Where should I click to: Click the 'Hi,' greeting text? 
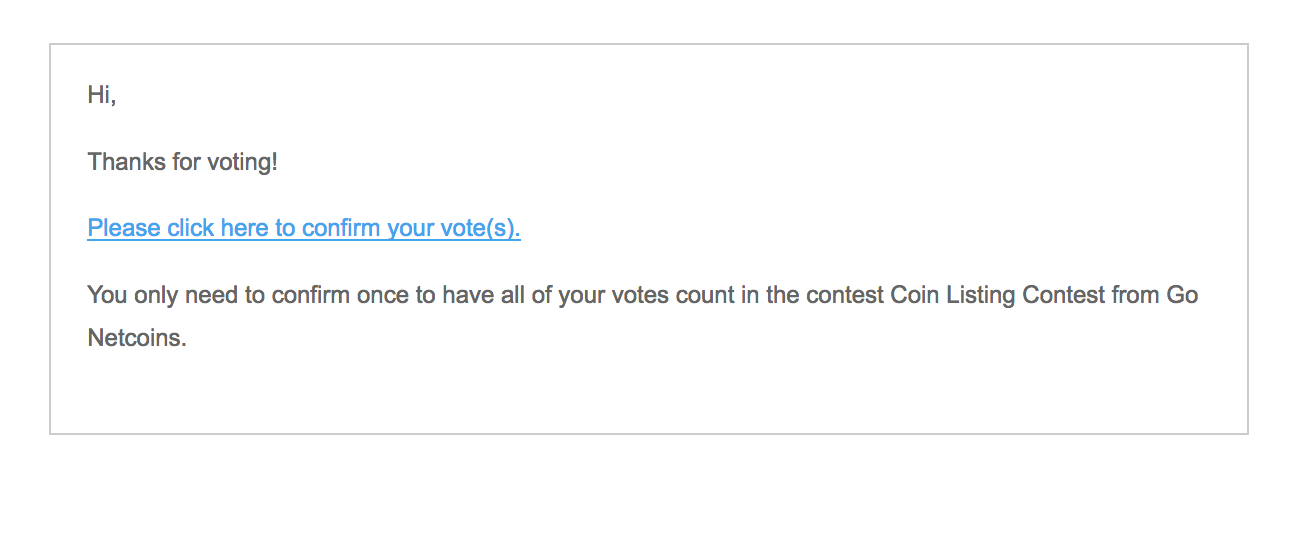(102, 95)
